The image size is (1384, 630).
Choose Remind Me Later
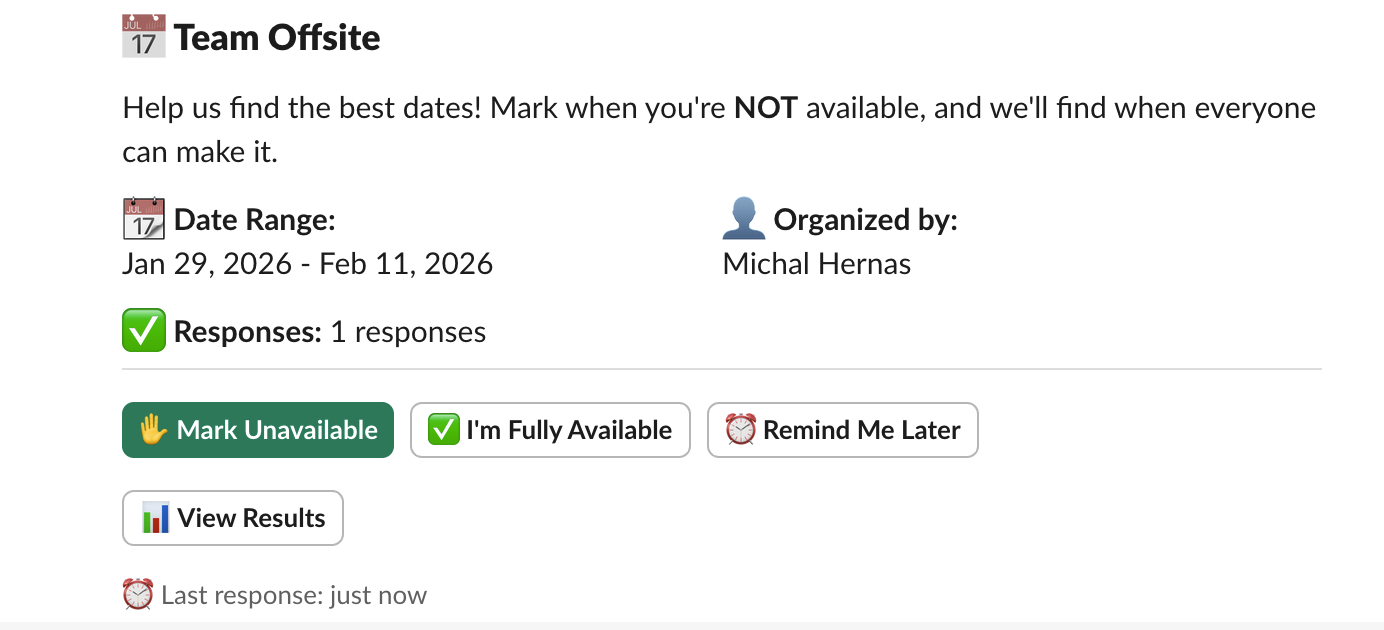point(843,429)
